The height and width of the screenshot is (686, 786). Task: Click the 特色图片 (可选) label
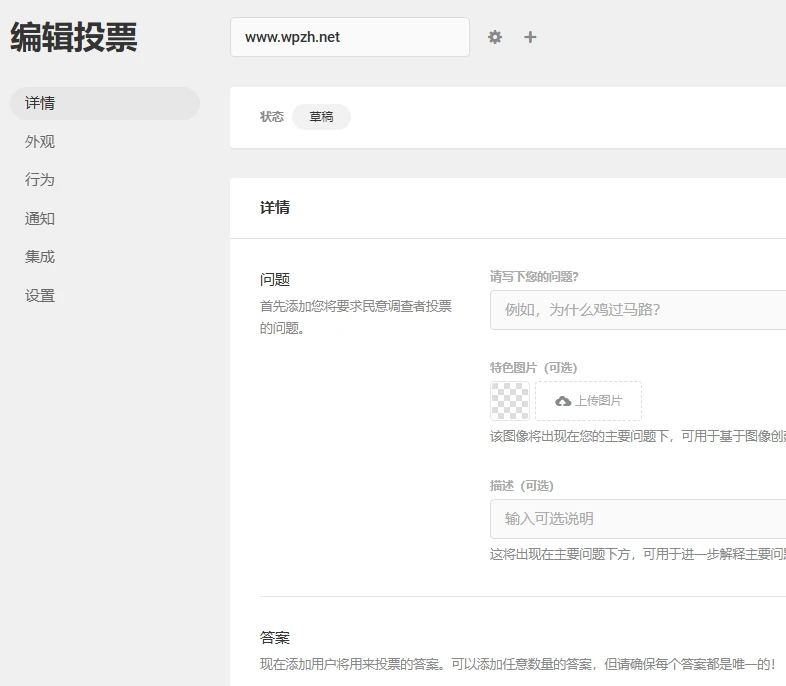[533, 368]
